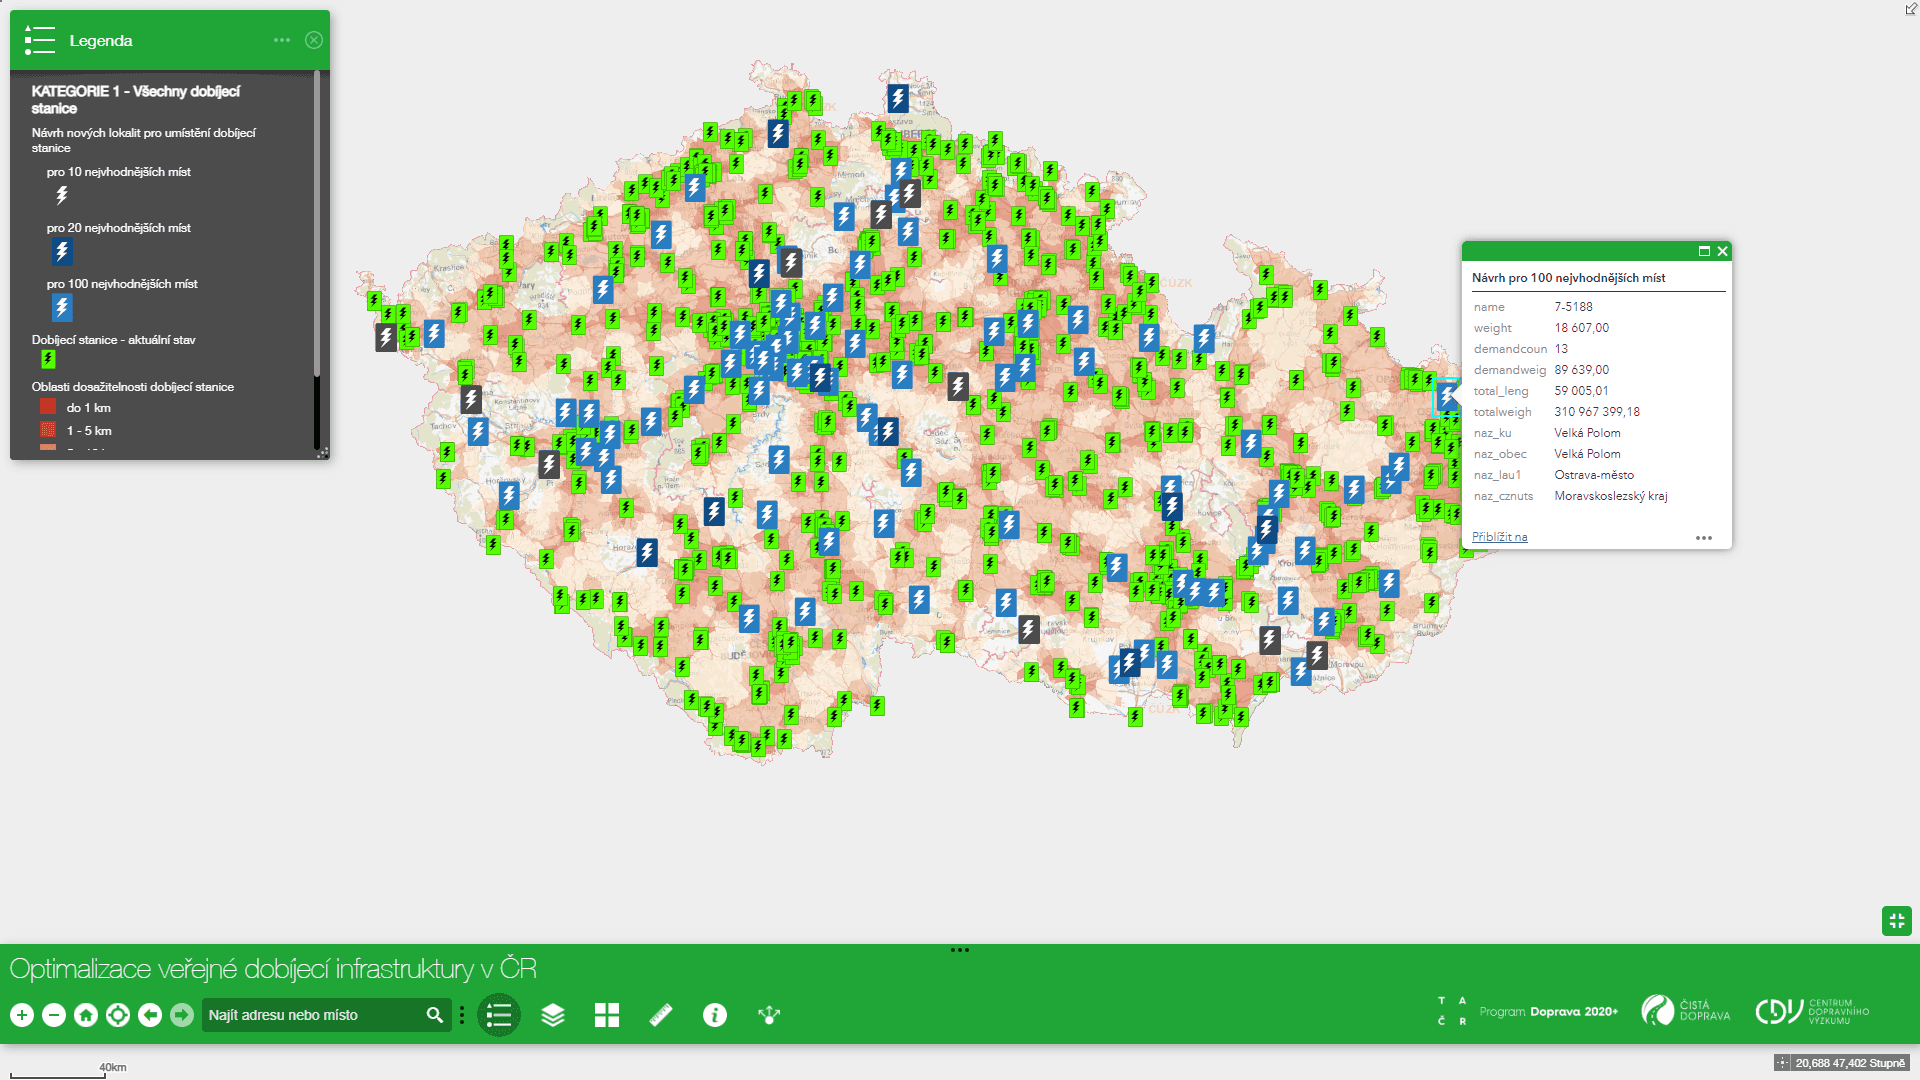Click the red 'do 1 km' color swatch
Image resolution: width=1920 pixels, height=1080 pixels.
[x=48, y=406]
